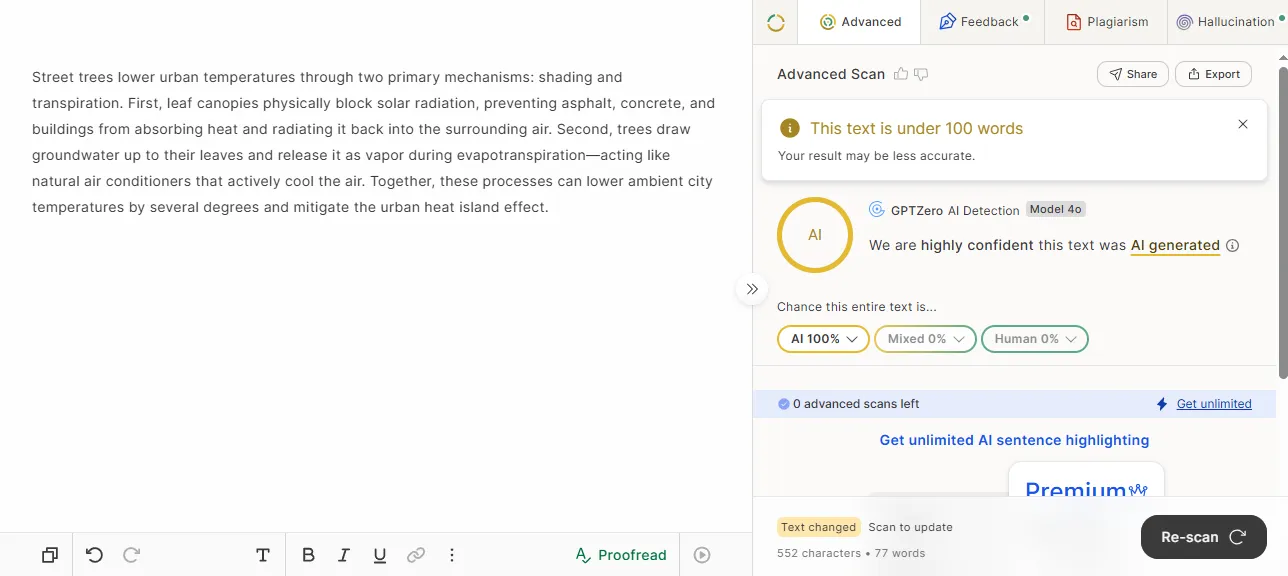Viewport: 1288px width, 576px height.
Task: Click the Advanced Scan heading
Action: click(x=831, y=74)
